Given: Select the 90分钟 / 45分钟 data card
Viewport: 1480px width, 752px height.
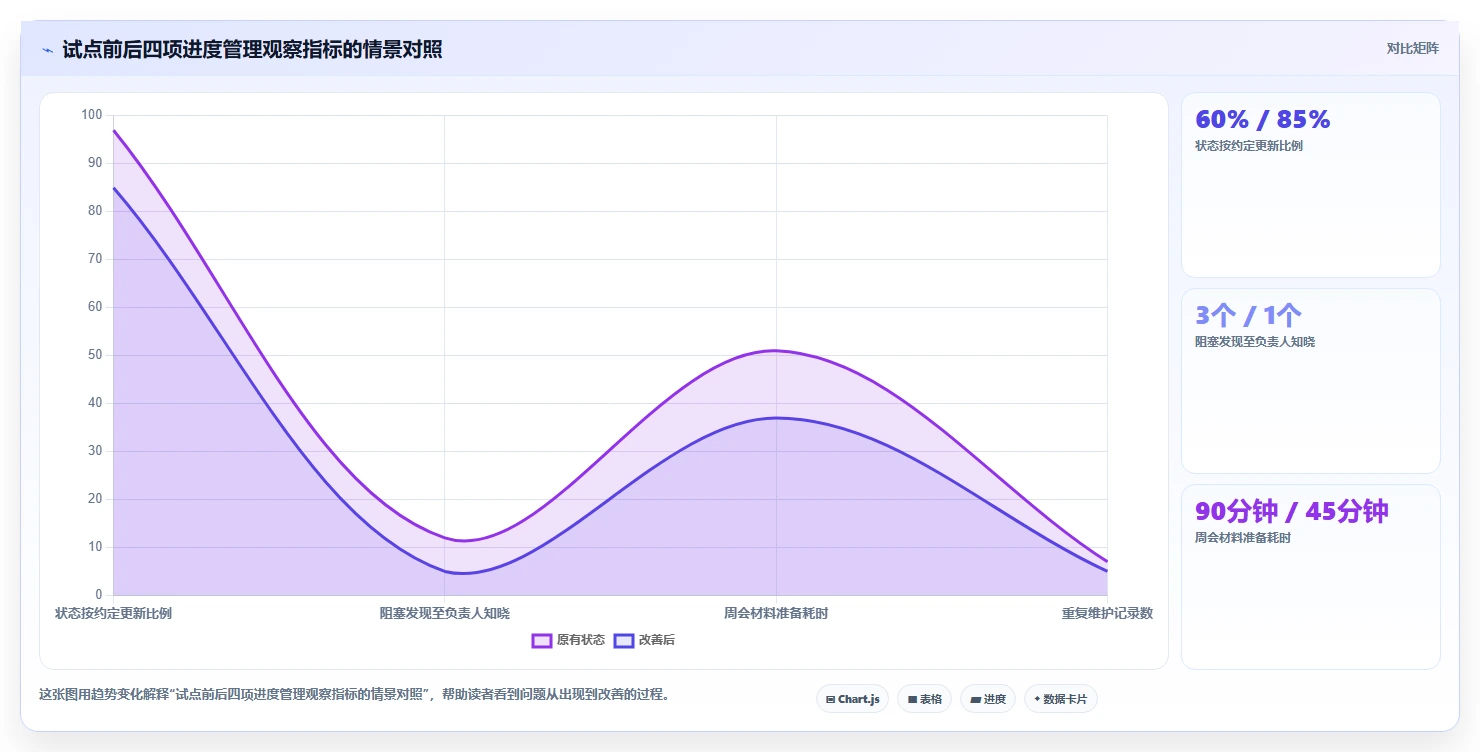Looking at the screenshot, I should [x=1310, y=577].
